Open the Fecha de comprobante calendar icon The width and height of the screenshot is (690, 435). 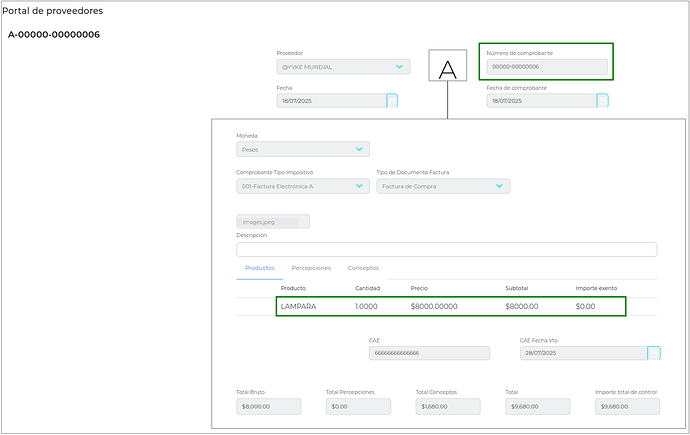(603, 100)
